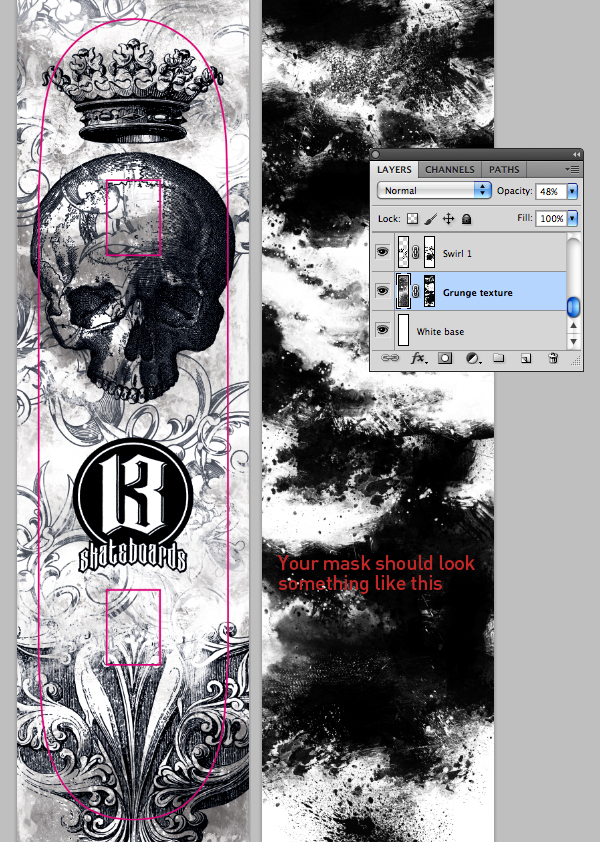
Task: Select the Swirl 1 layer mask thumbnail
Action: (x=429, y=252)
